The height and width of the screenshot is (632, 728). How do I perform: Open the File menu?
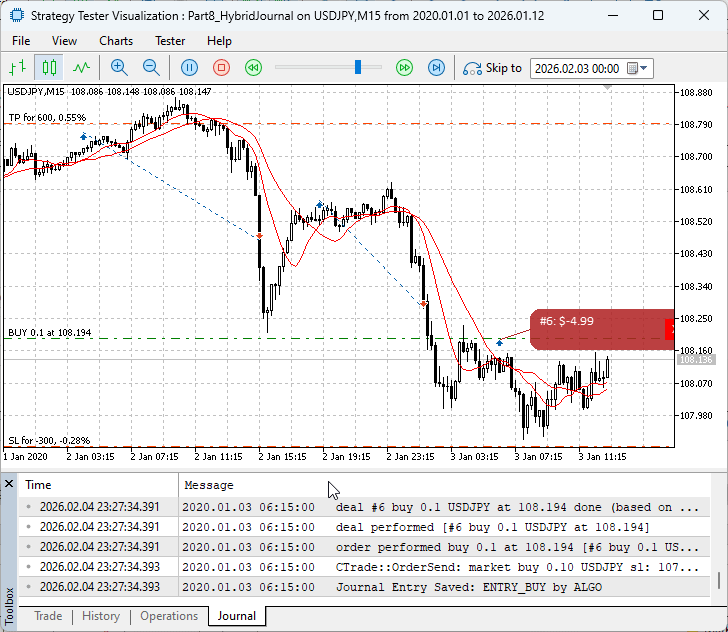pos(21,41)
